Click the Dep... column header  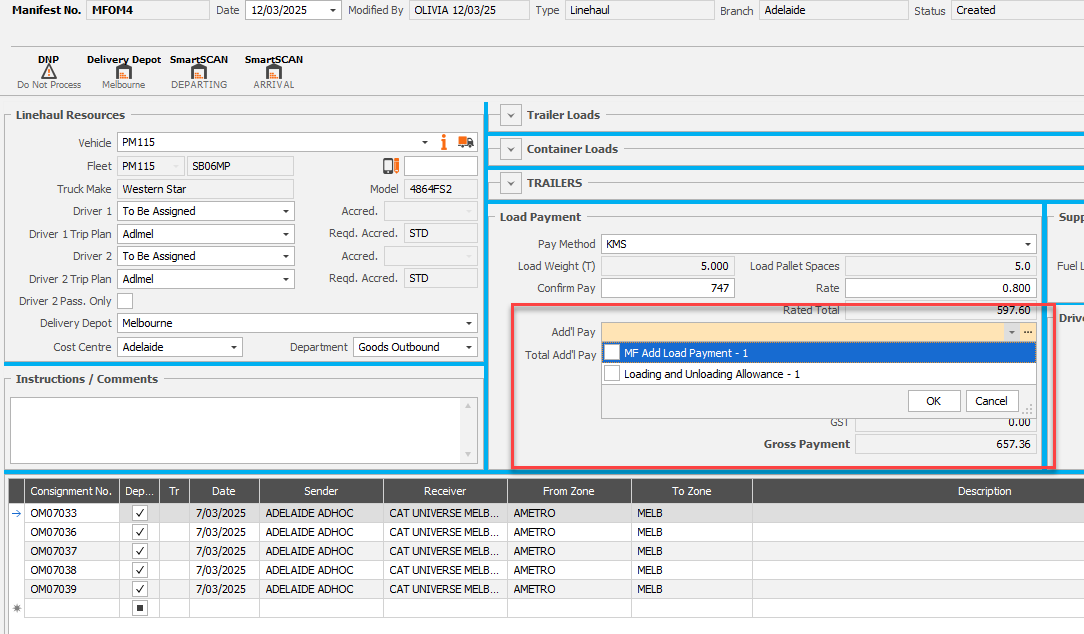pos(140,491)
